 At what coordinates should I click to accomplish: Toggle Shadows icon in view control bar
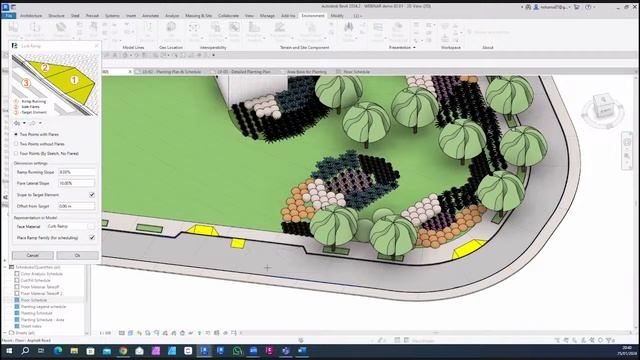pos(148,333)
